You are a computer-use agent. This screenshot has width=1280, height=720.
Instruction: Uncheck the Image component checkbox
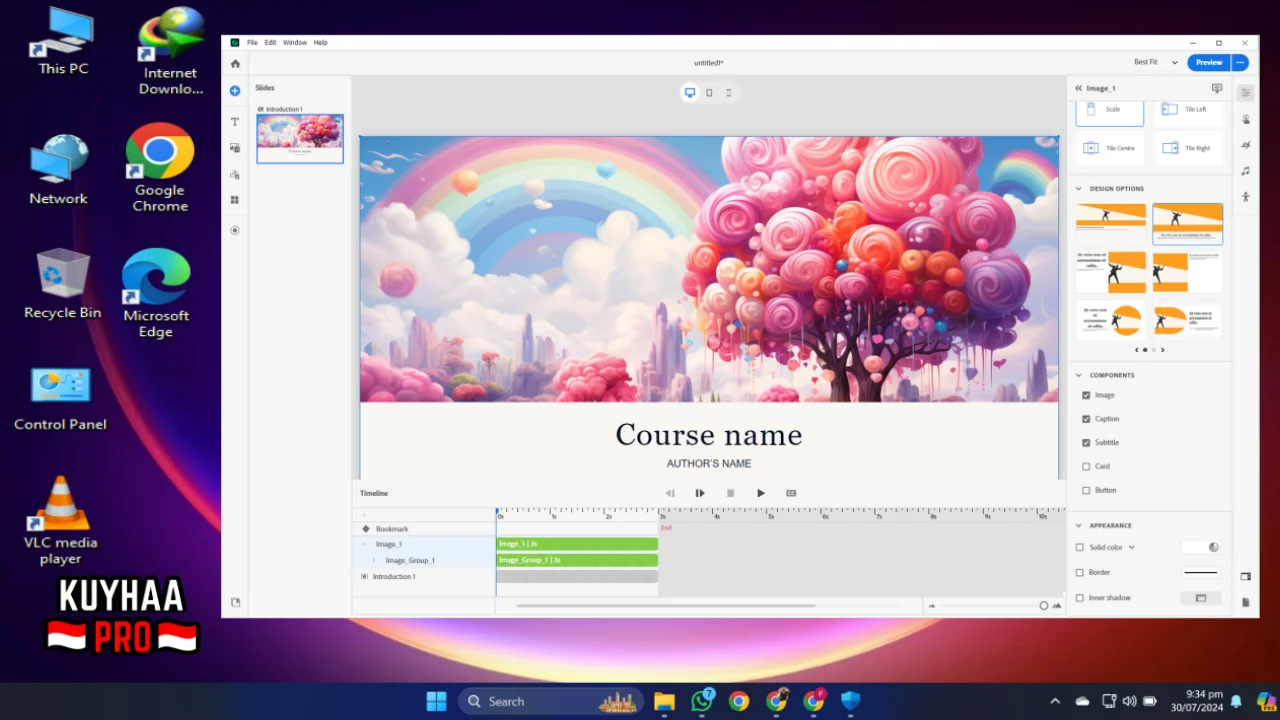[x=1086, y=395]
